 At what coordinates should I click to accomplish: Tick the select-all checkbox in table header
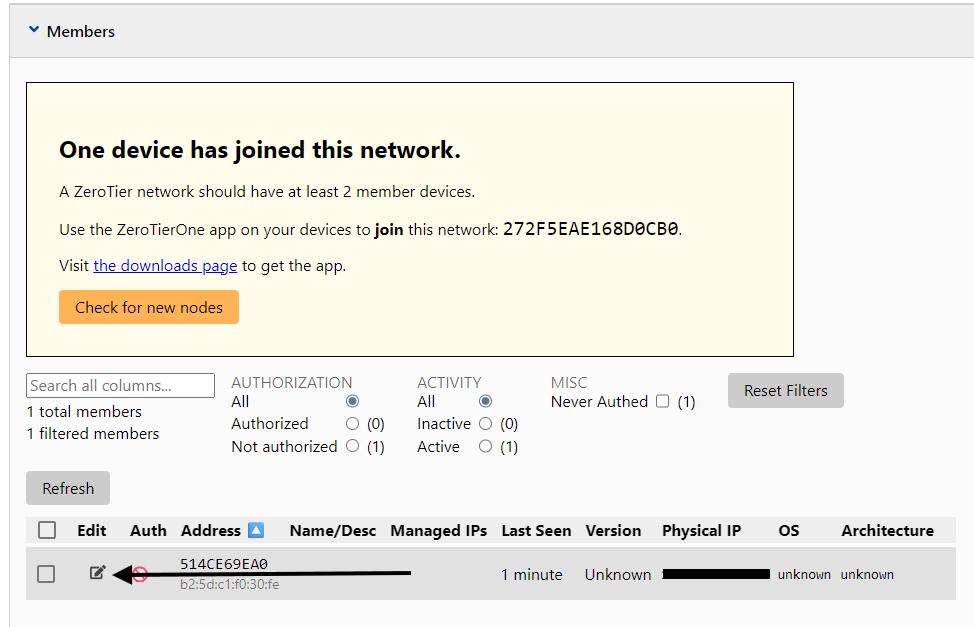47,531
